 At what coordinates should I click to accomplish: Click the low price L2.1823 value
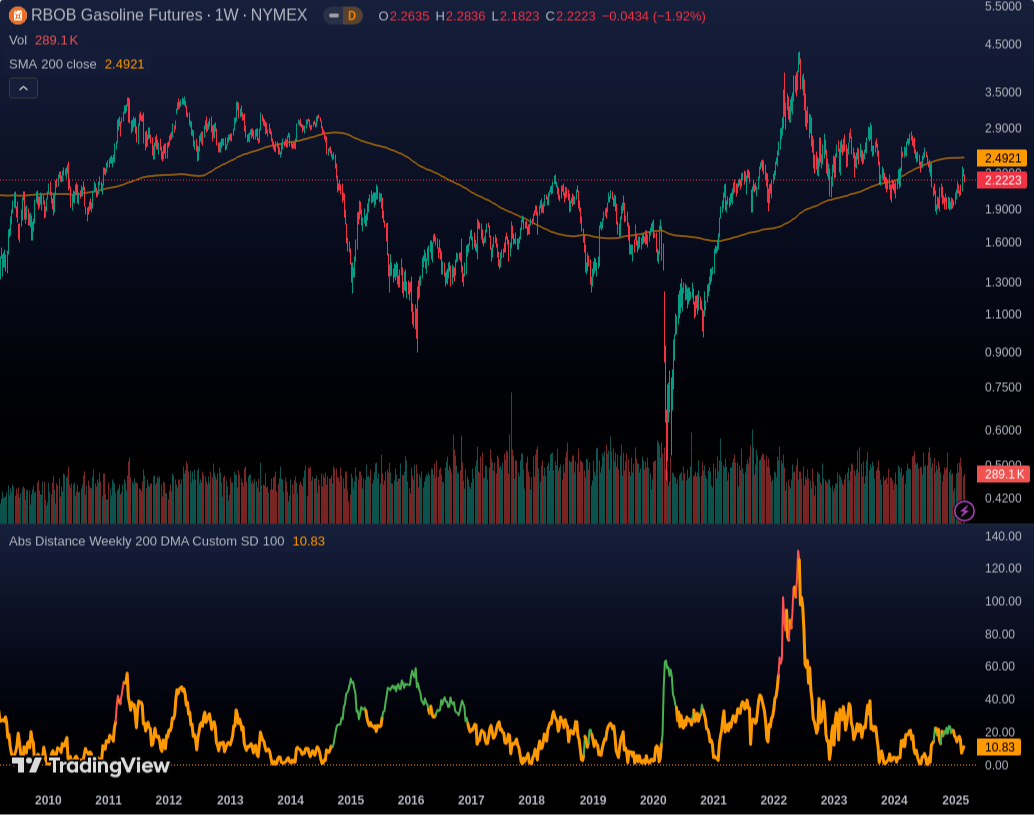[515, 16]
